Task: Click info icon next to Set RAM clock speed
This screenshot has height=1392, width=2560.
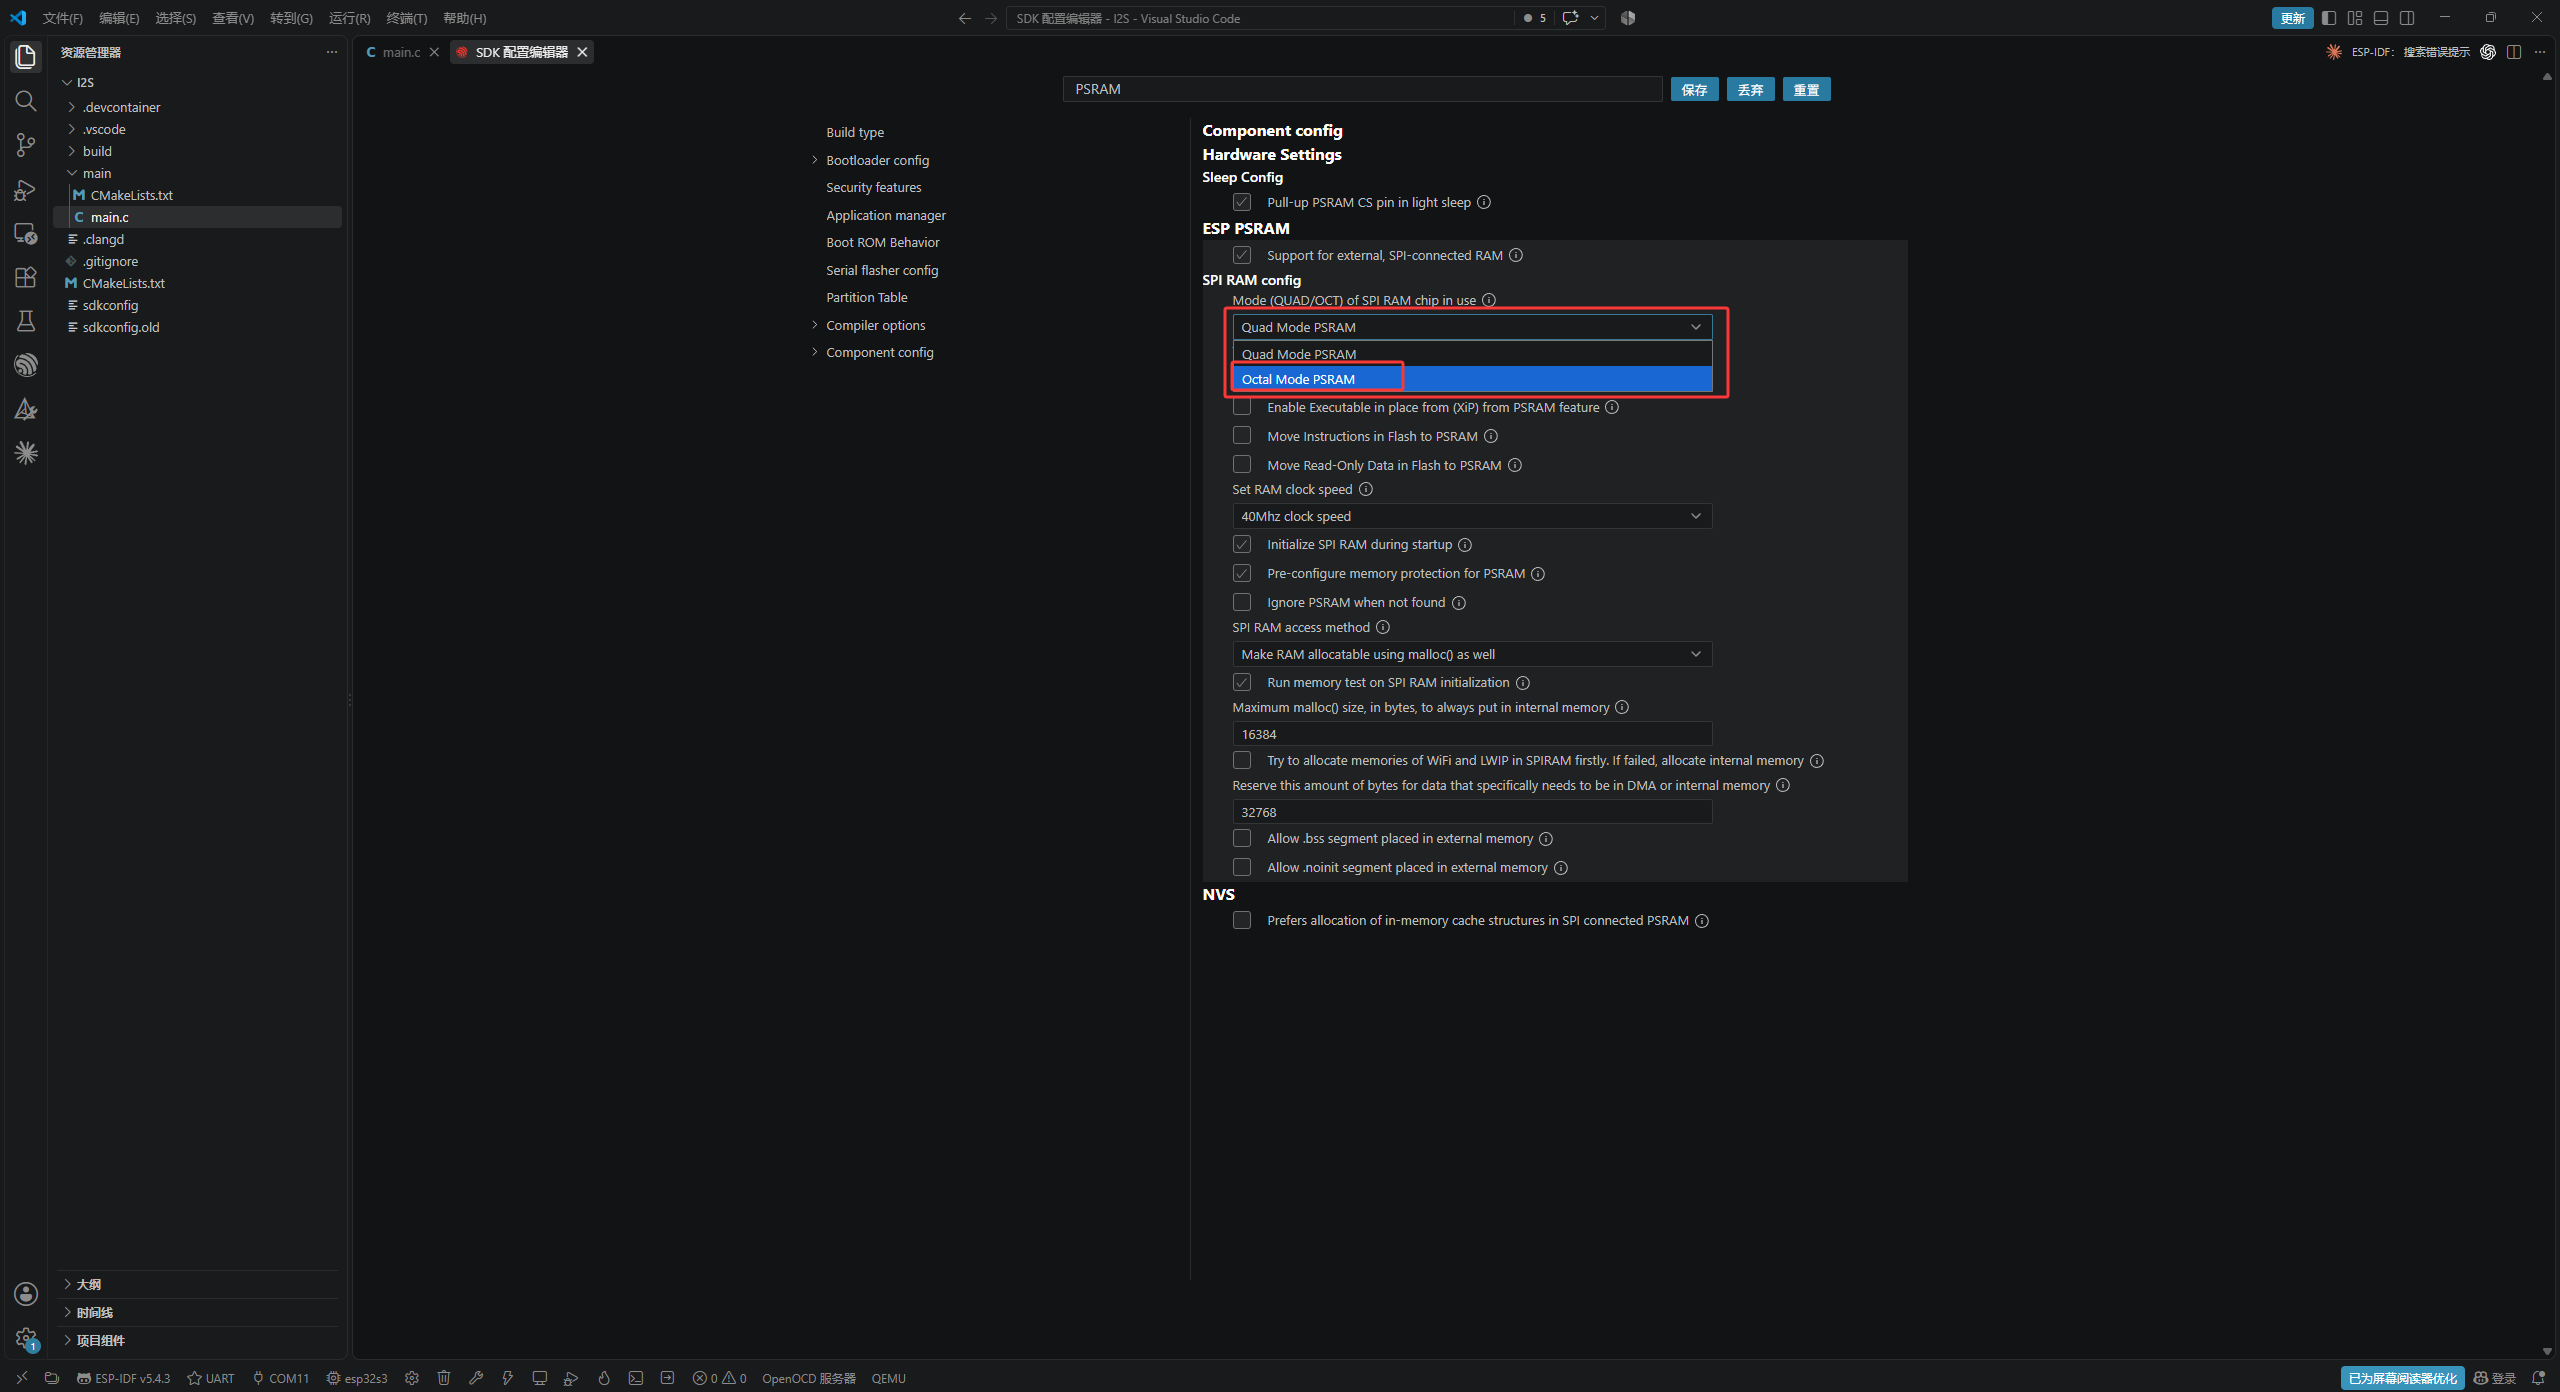Action: tap(1366, 489)
